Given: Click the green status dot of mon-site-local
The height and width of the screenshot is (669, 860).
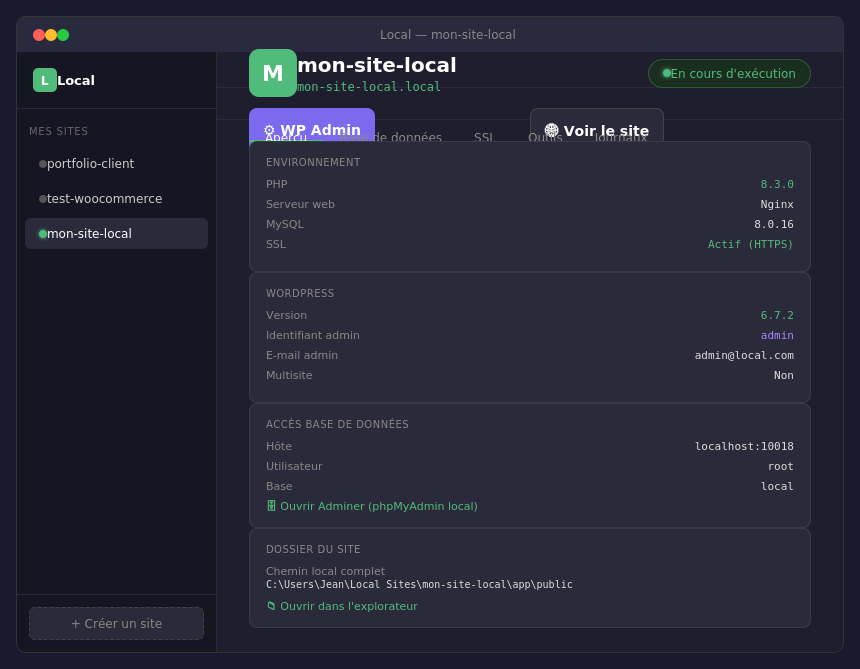Looking at the screenshot, I should click(x=43, y=234).
